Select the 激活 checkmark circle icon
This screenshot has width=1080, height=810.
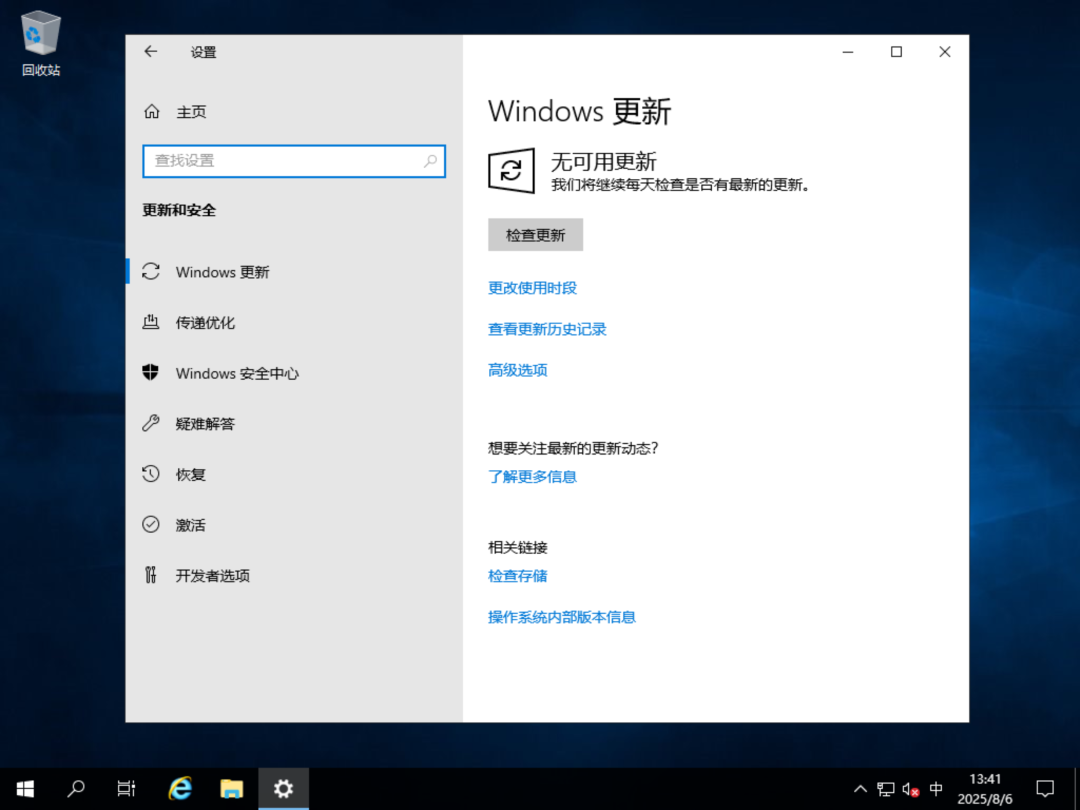(151, 524)
